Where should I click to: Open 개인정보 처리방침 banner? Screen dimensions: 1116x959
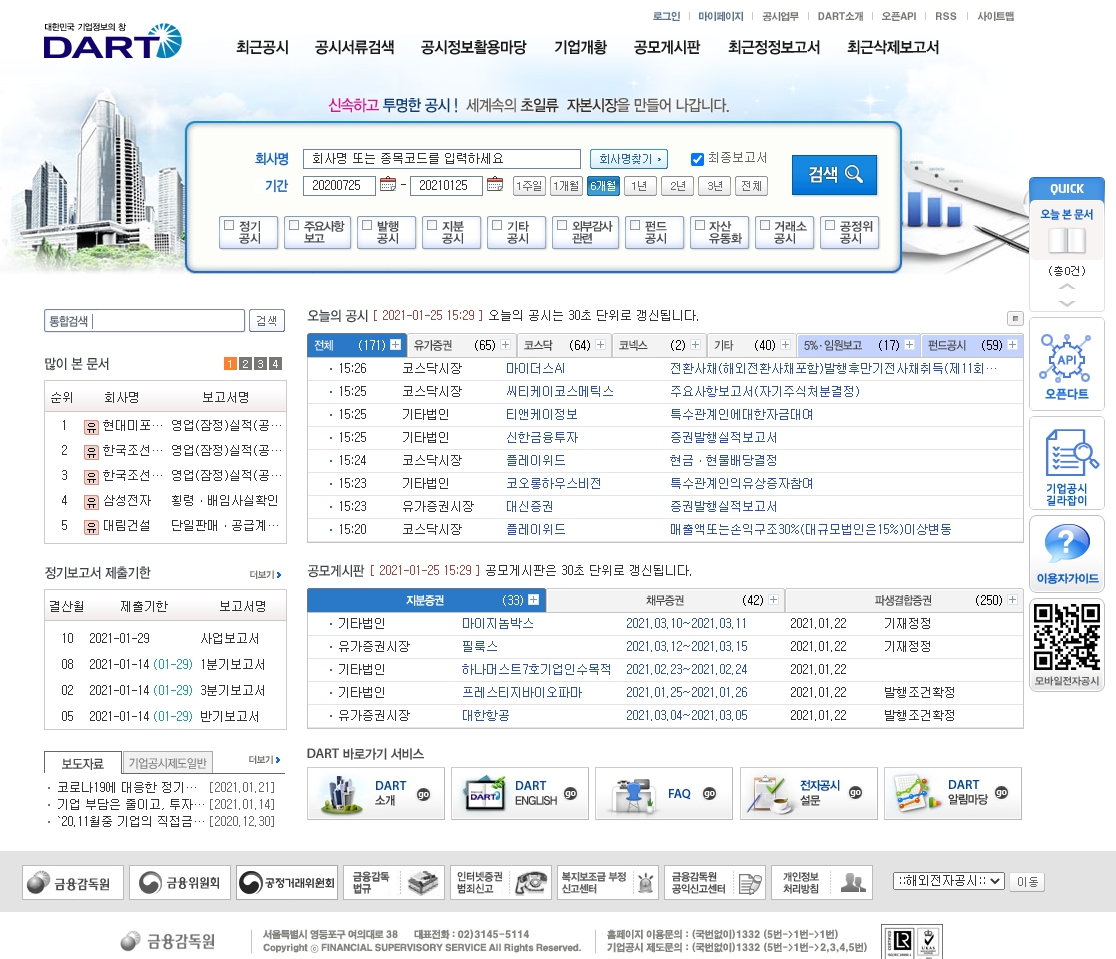coord(822,883)
